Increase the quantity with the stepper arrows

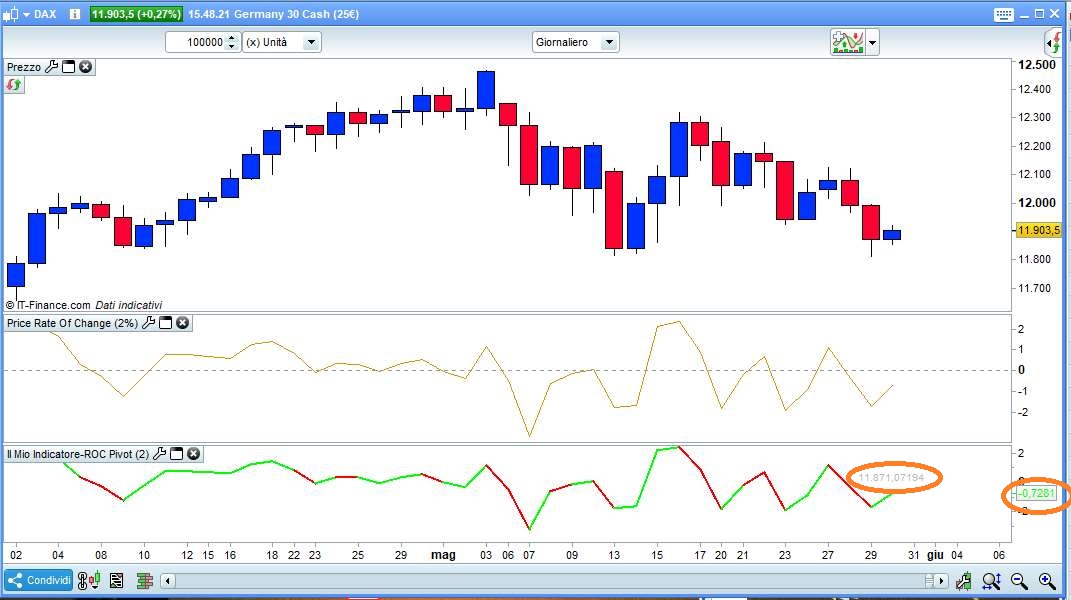[232, 38]
